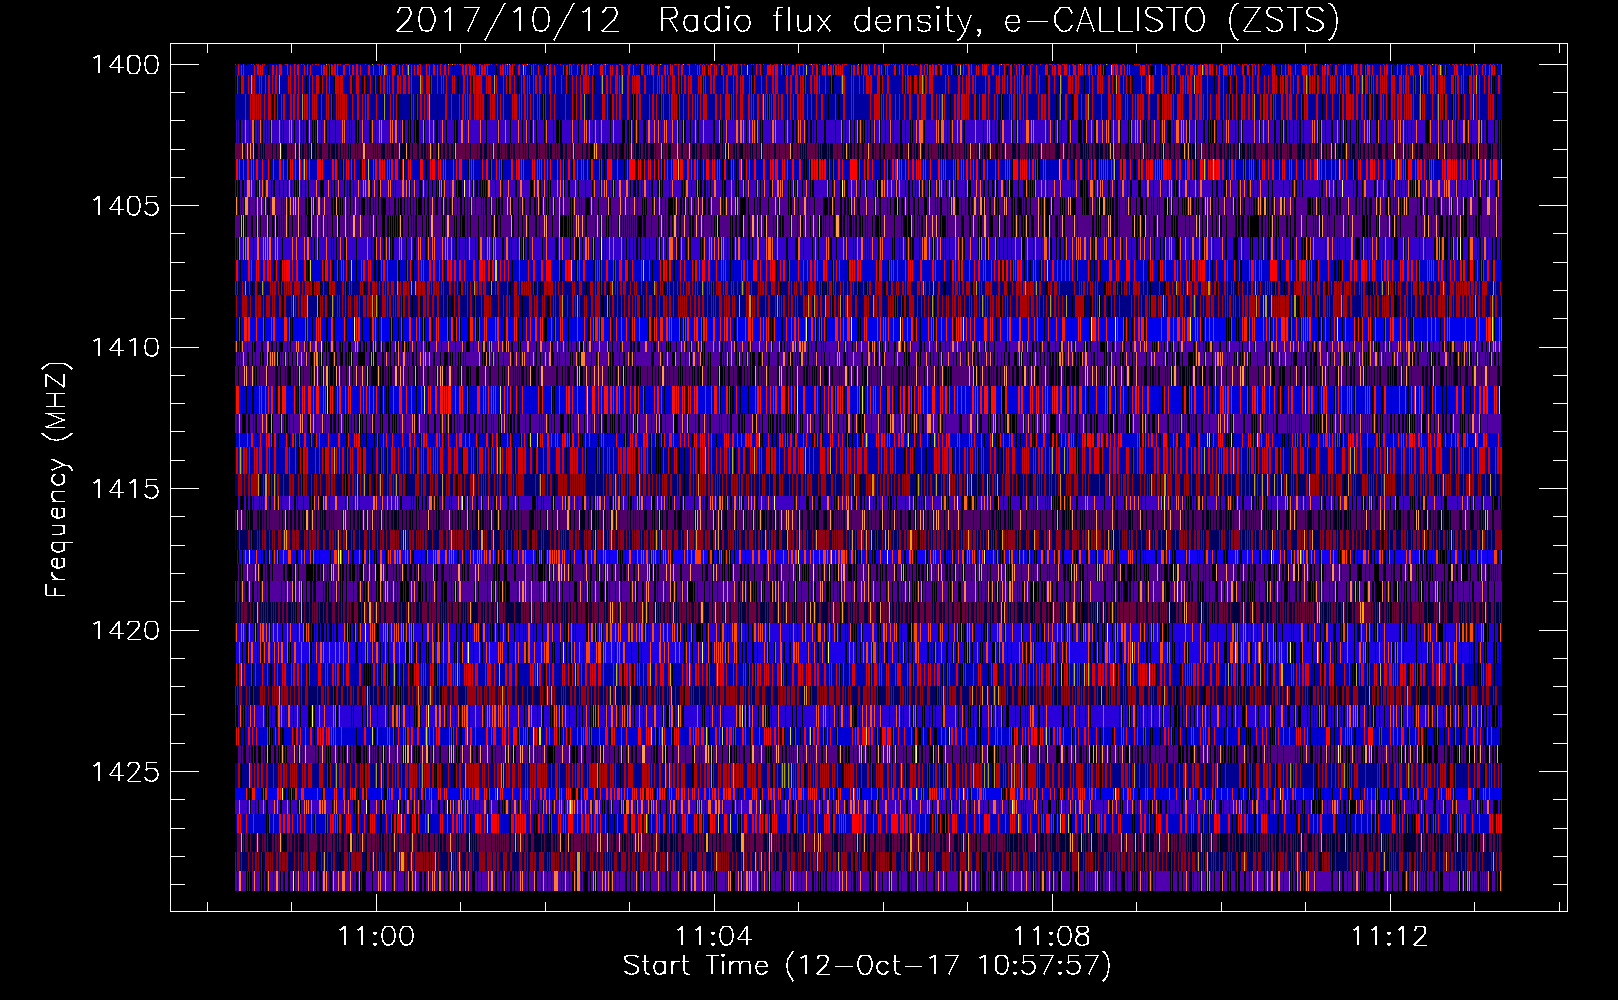Select the 1420 frequency tick label
1618x1000 pixels.
pos(125,631)
